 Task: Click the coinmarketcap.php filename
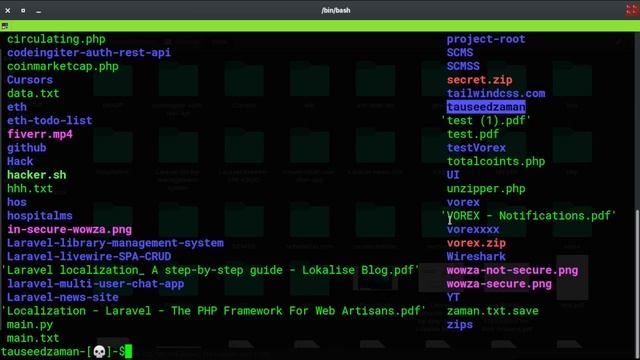pyautogui.click(x=63, y=66)
